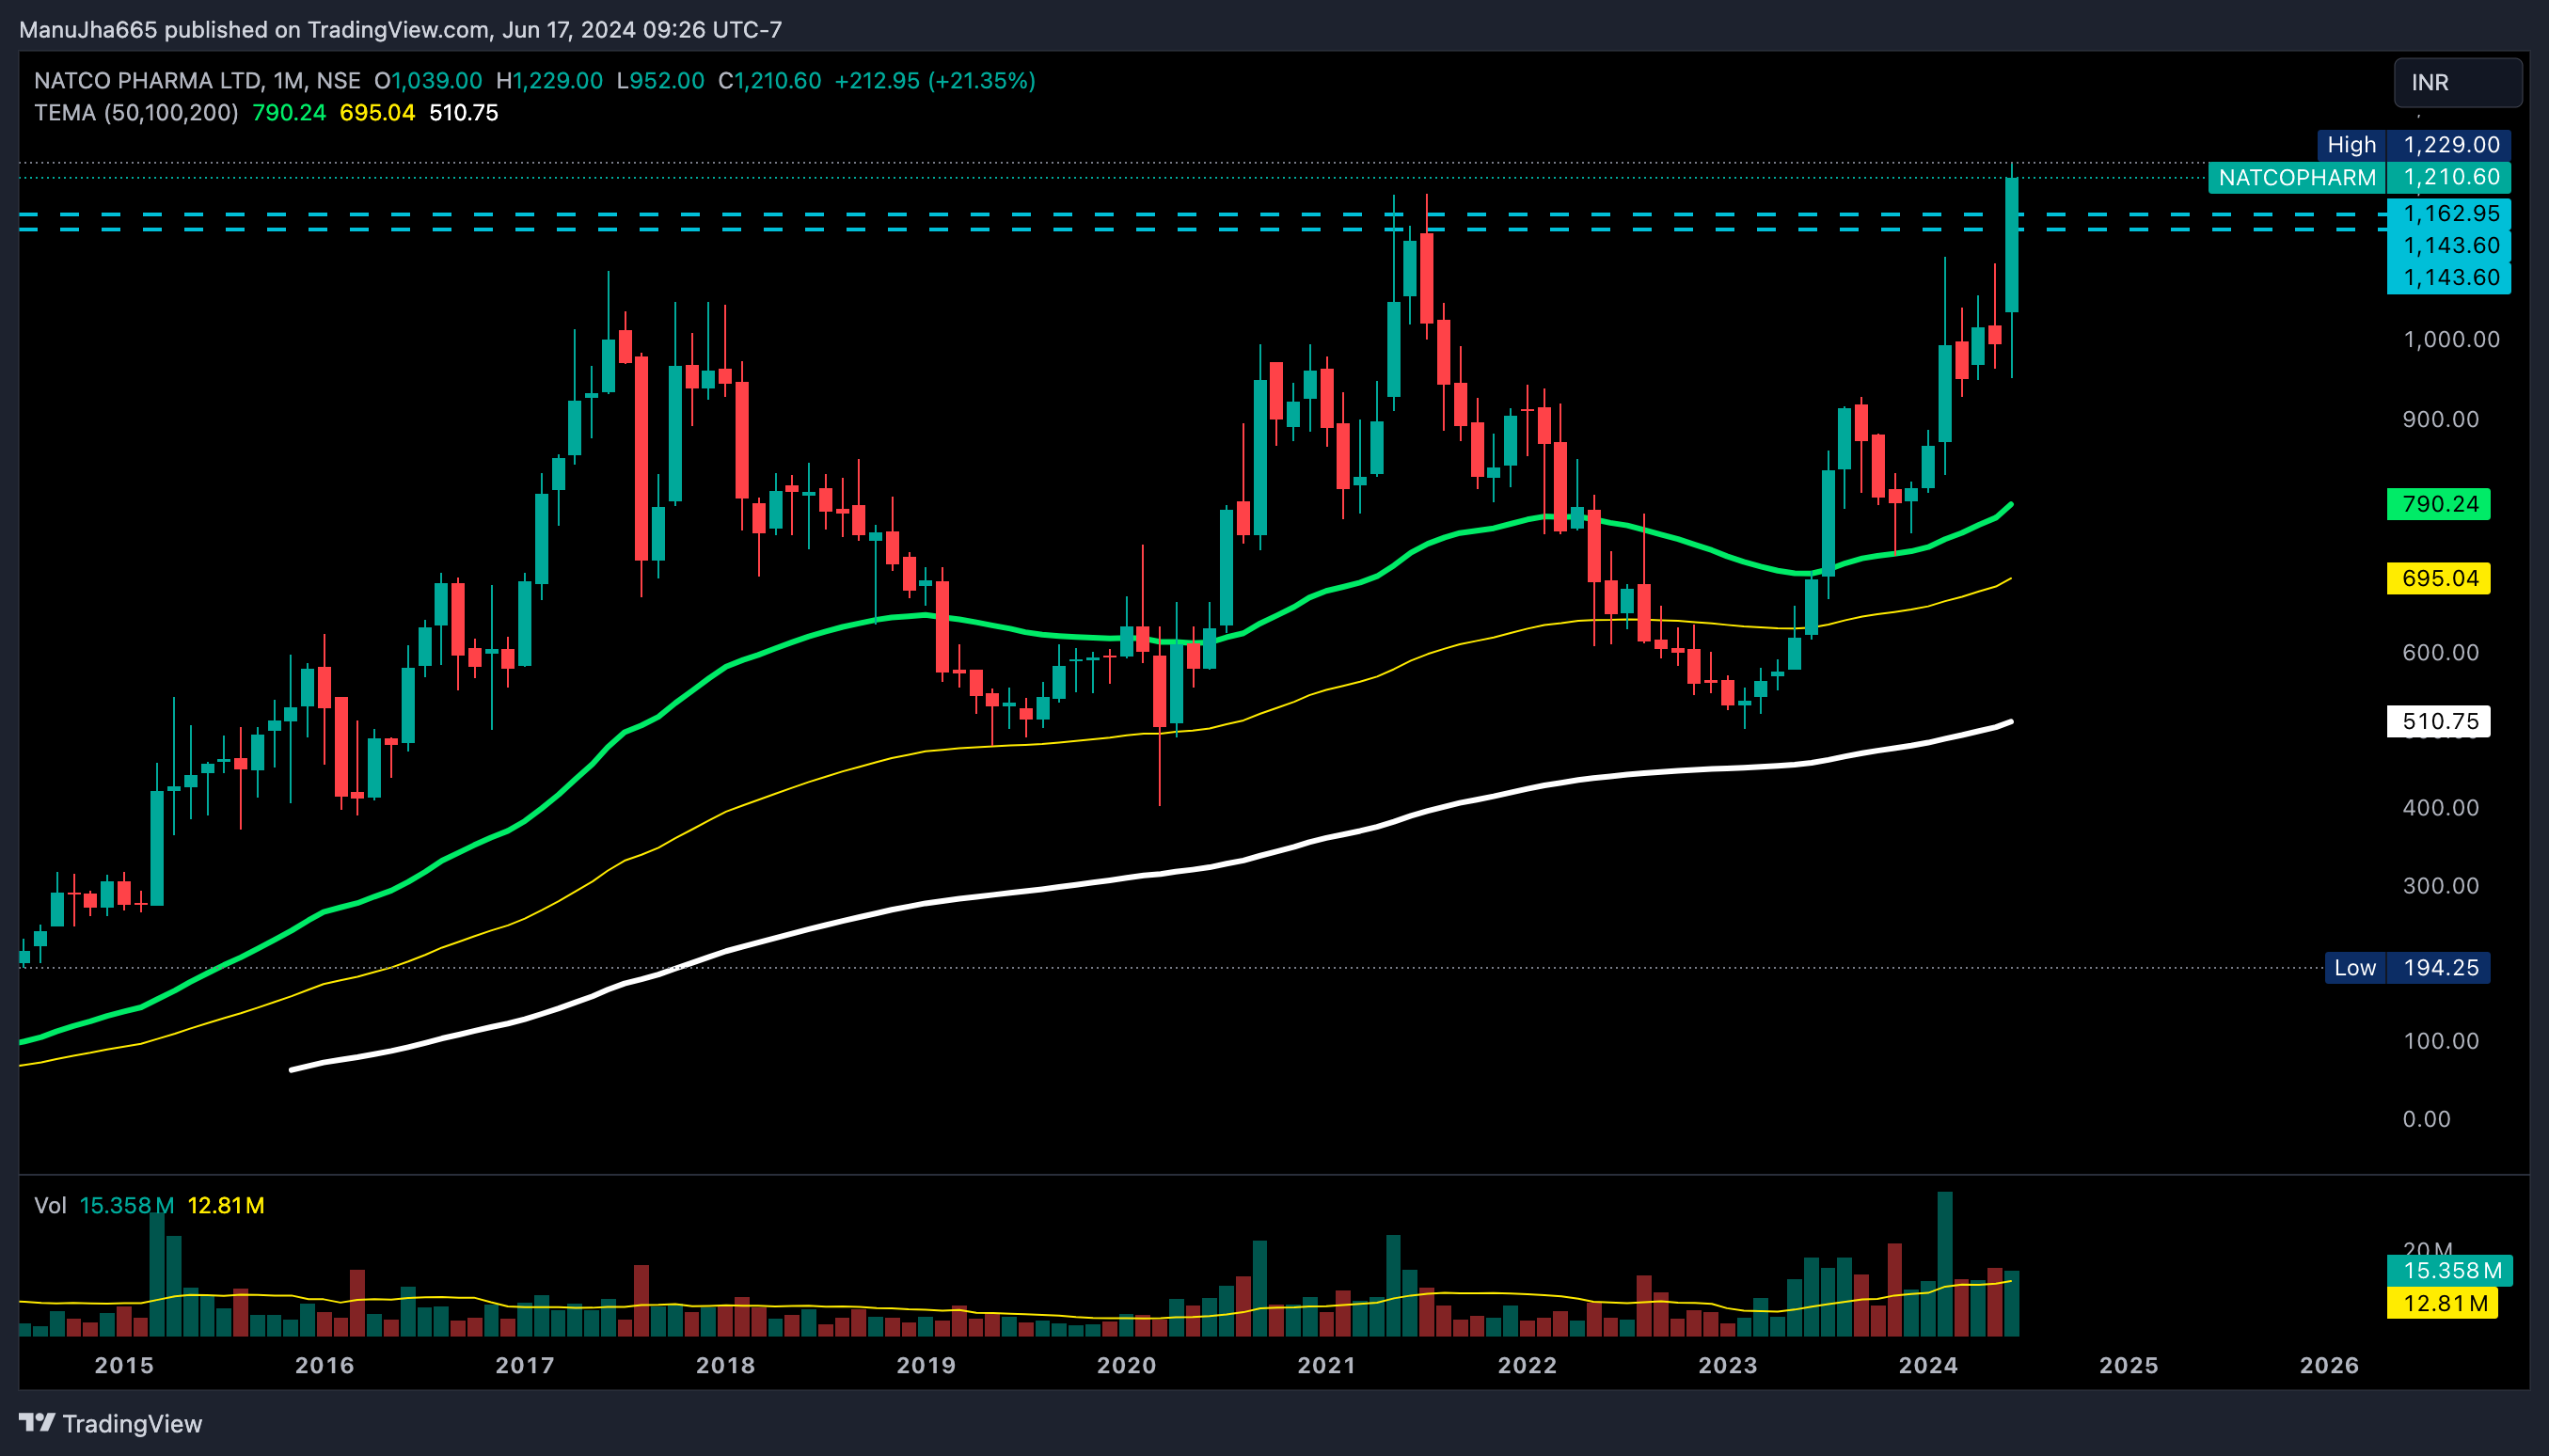This screenshot has height=1456, width=2549.
Task: Click the white 510.75 axis label
Action: point(2438,721)
